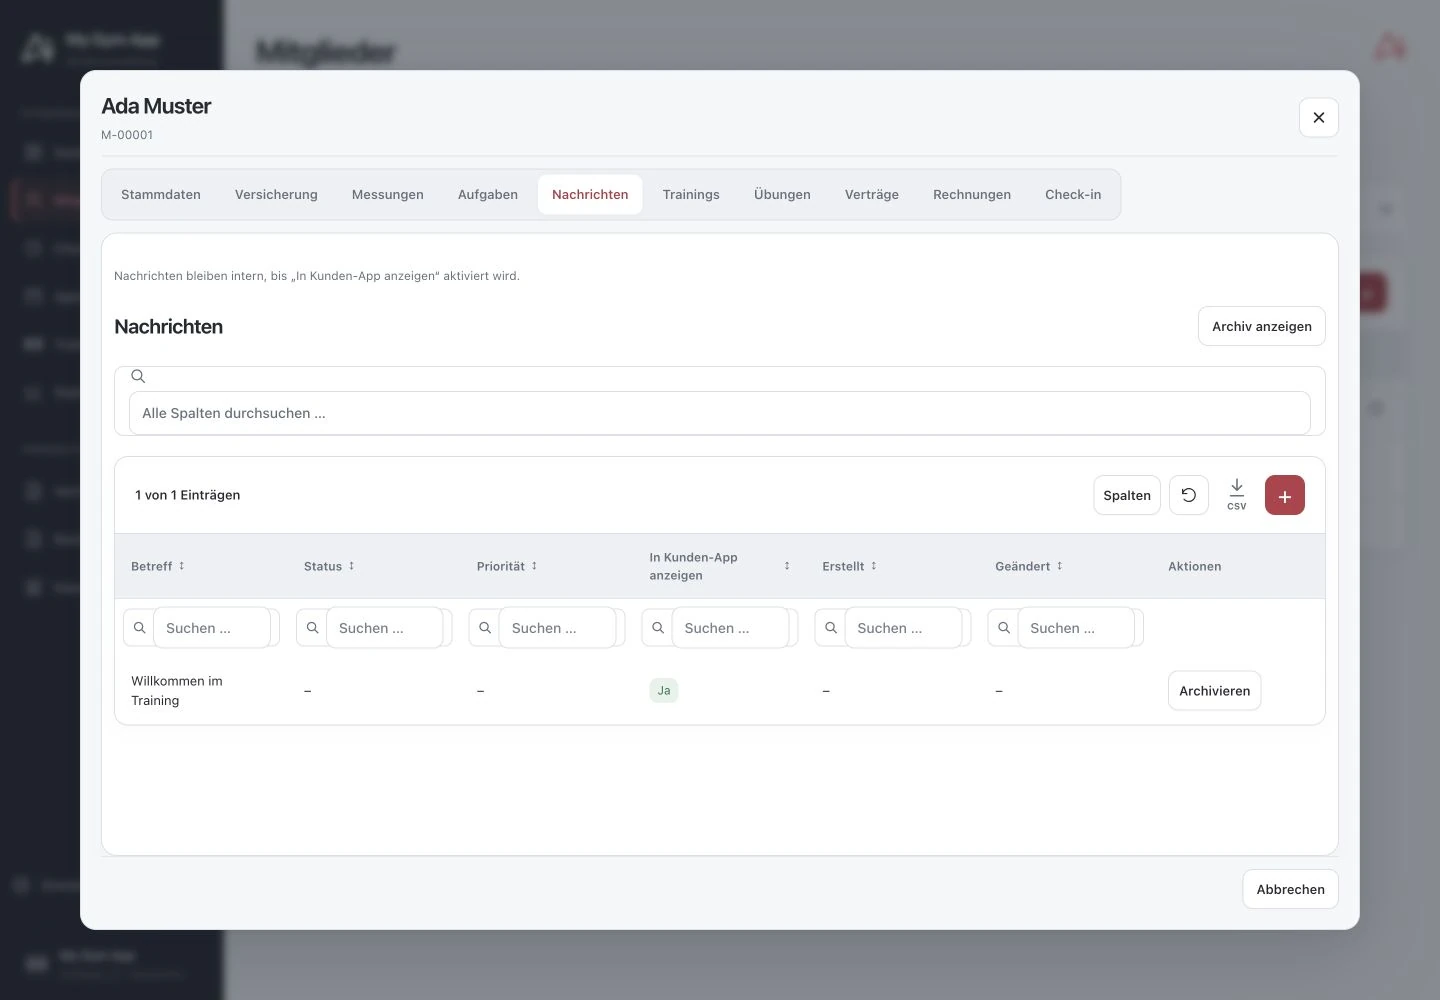Switch to the Übungen tab
Screen dimensions: 1440x1000
pos(782,194)
